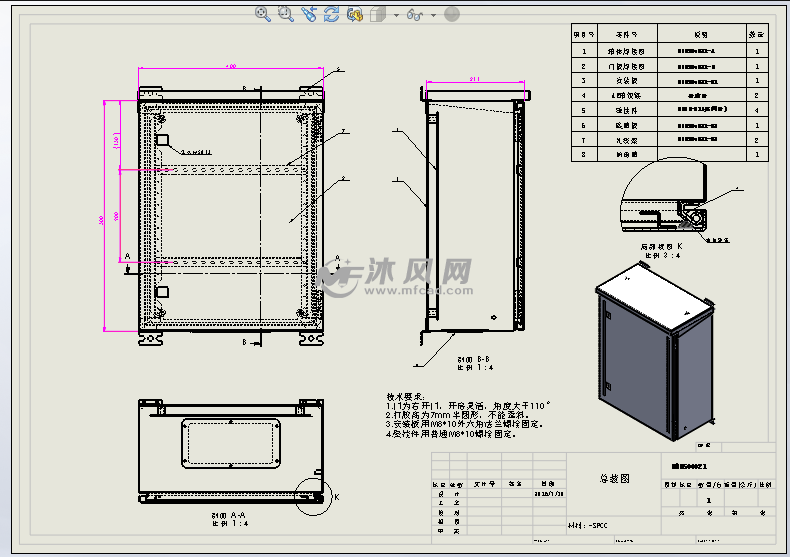
Task: Click the Rotate View blue arrows icon
Action: click(x=332, y=14)
